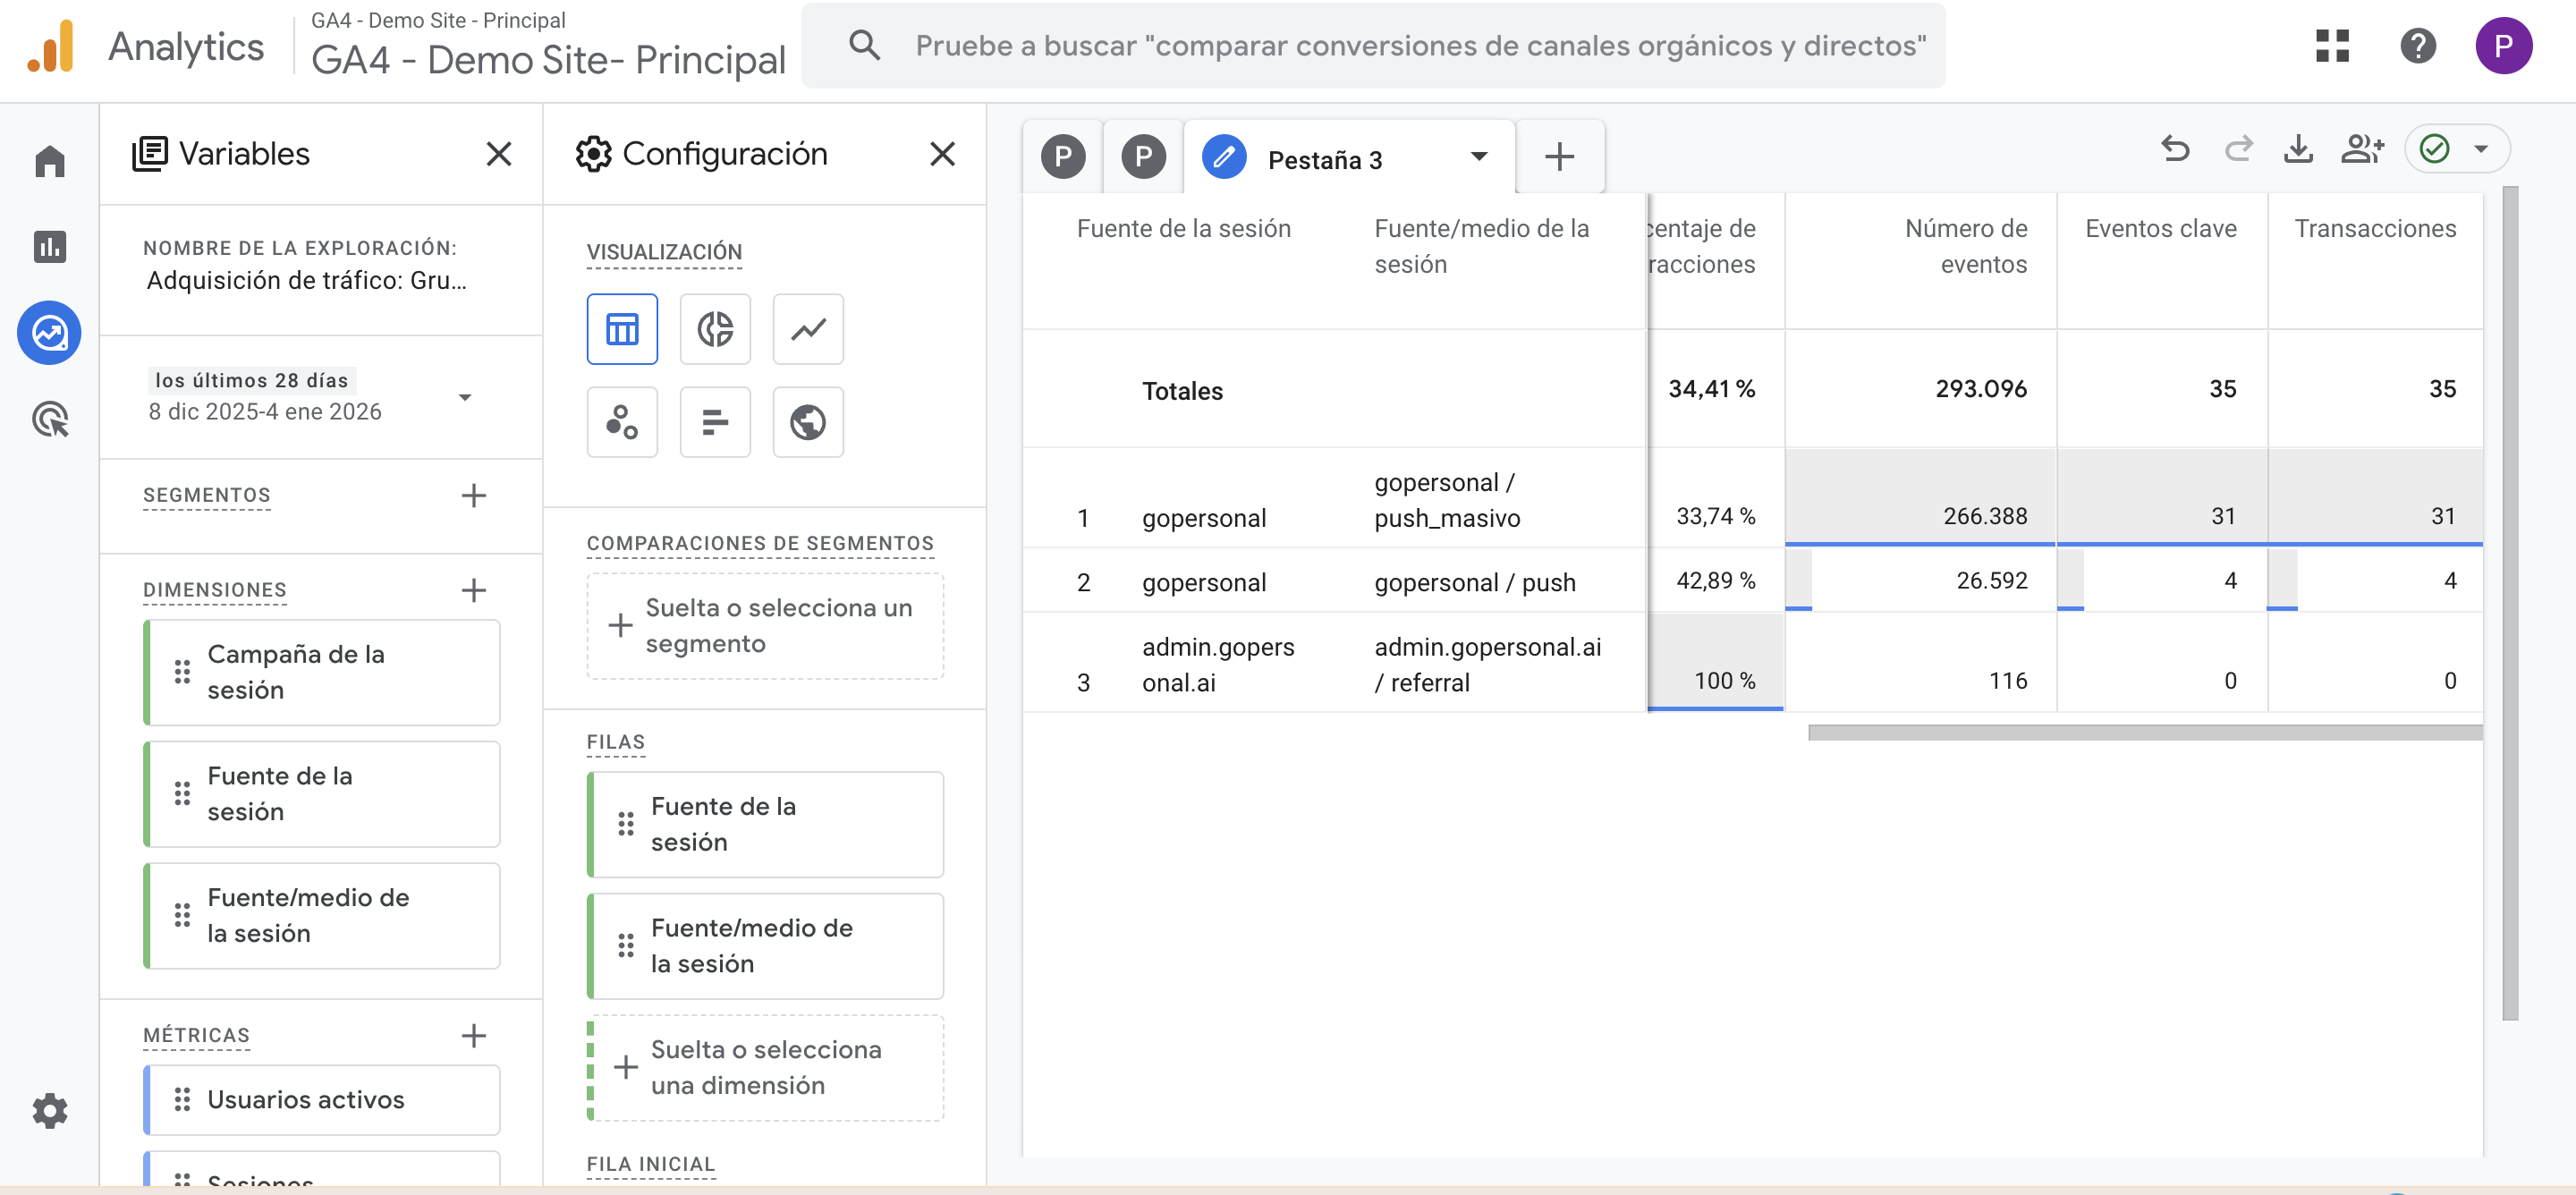Select the table visualization icon
This screenshot has height=1195, width=2576.
click(622, 329)
